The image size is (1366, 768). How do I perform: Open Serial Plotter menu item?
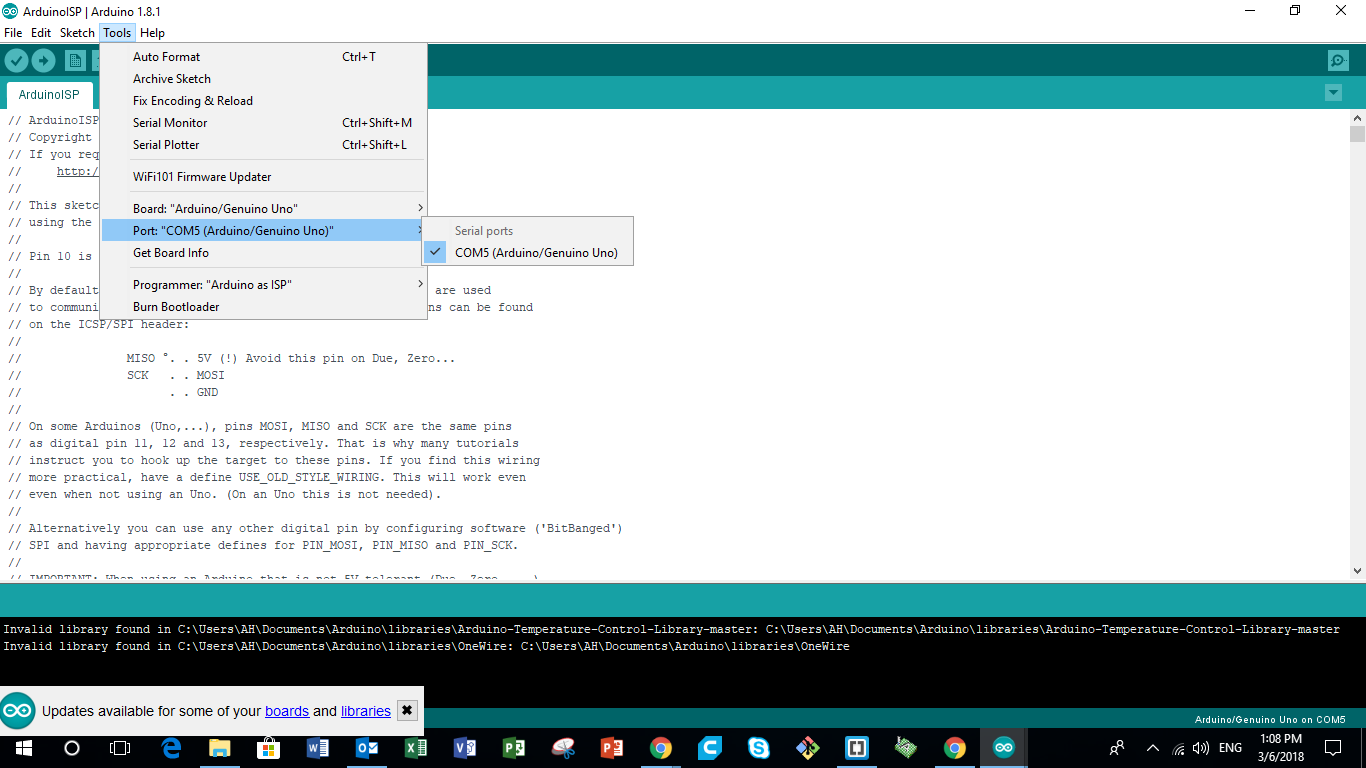click(x=264, y=145)
